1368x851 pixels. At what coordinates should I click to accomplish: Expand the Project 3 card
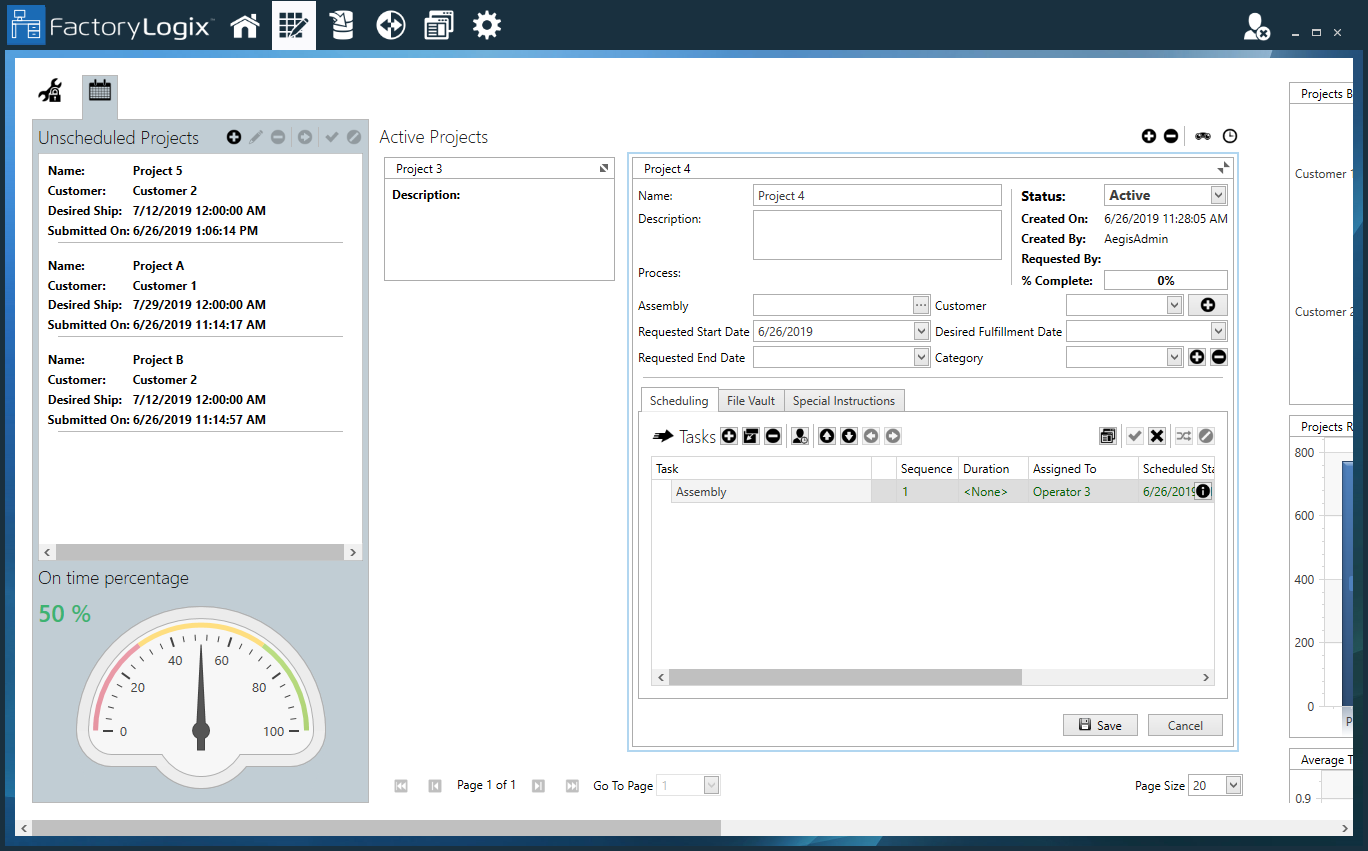[604, 169]
